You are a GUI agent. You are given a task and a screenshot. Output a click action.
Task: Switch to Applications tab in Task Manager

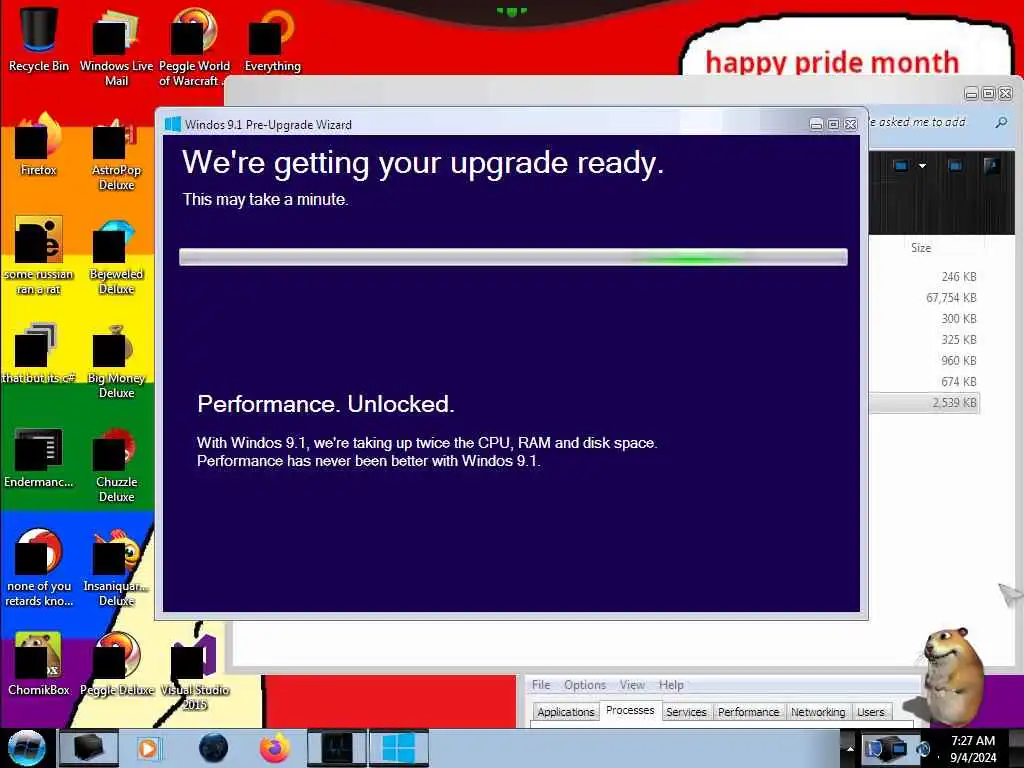coord(566,712)
